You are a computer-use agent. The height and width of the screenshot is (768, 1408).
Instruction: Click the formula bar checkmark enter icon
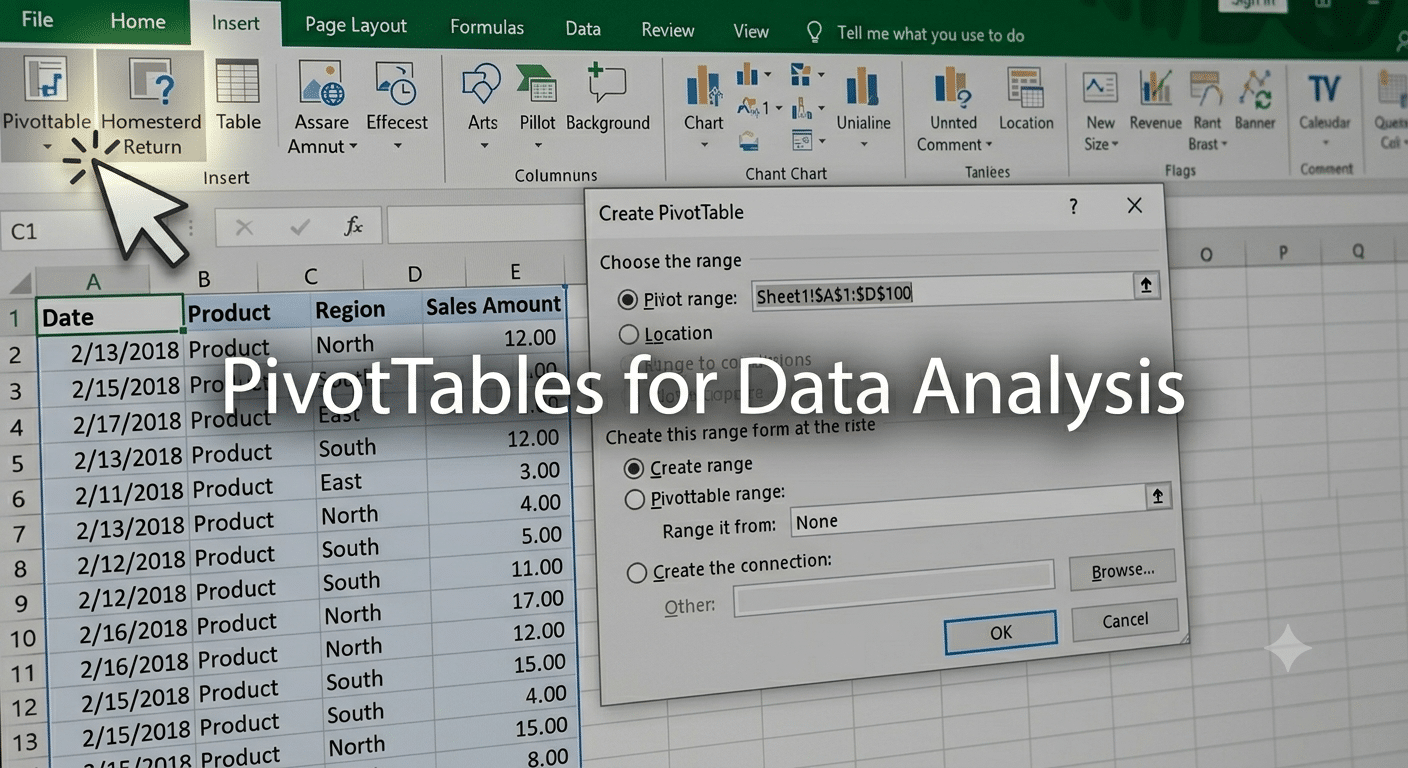click(299, 228)
